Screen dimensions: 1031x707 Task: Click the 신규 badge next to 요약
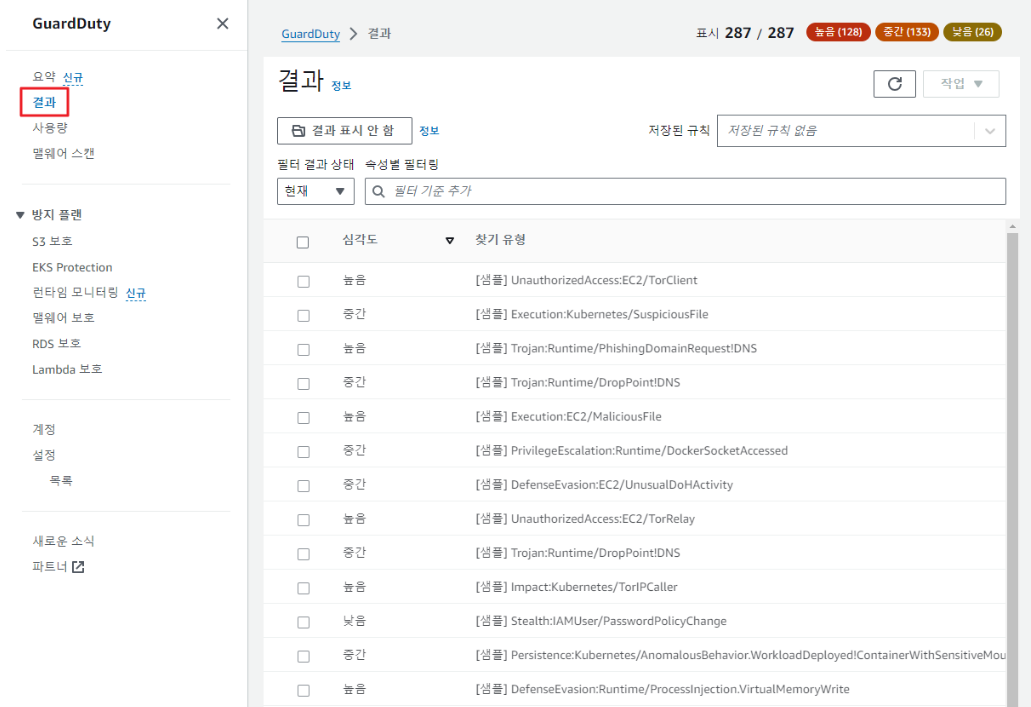[73, 78]
